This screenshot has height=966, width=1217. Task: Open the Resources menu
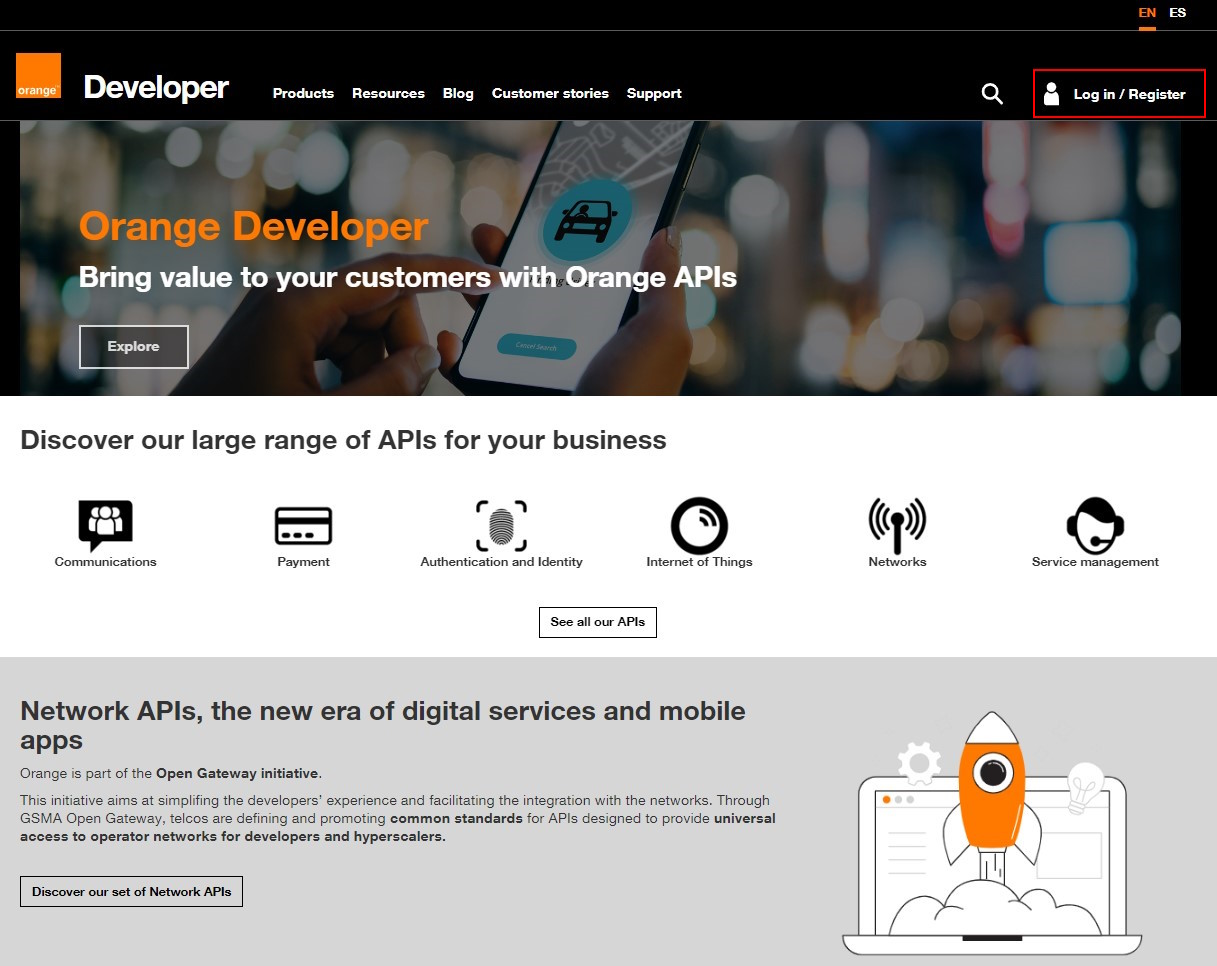388,93
